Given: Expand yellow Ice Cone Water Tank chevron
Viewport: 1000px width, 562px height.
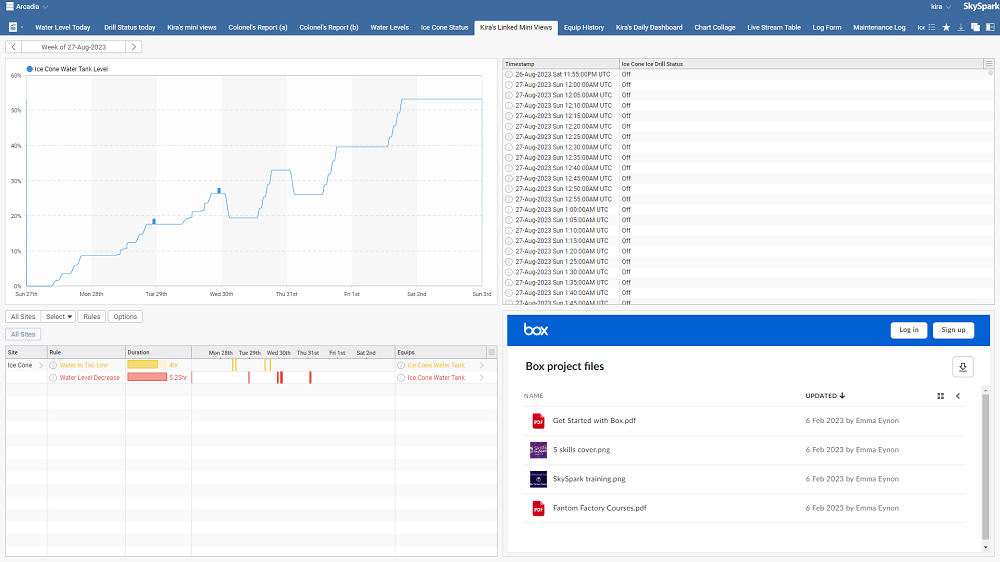Looking at the screenshot, I should (482, 366).
